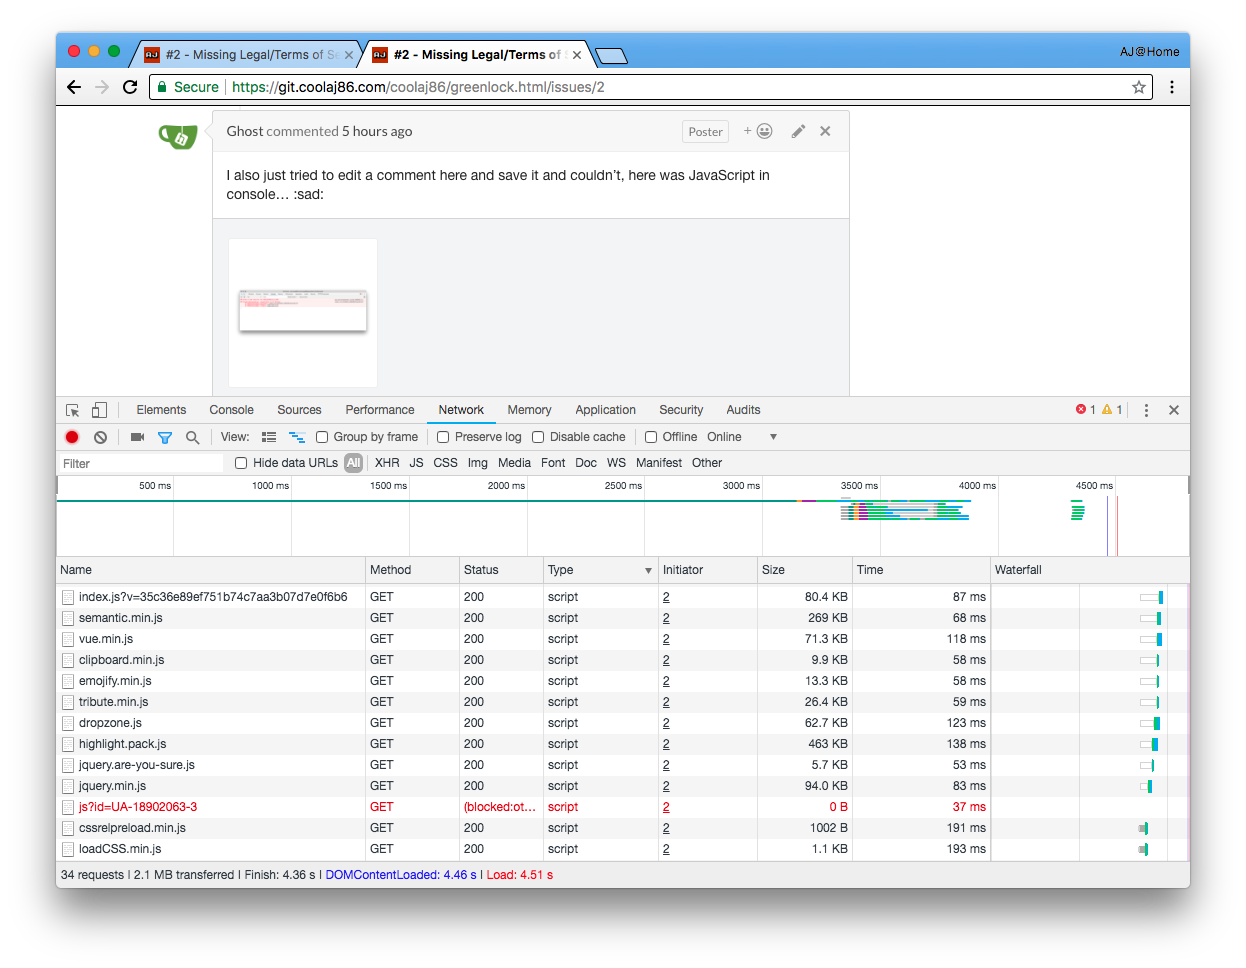
Task: Sort by the Name column header
Action: (x=211, y=570)
